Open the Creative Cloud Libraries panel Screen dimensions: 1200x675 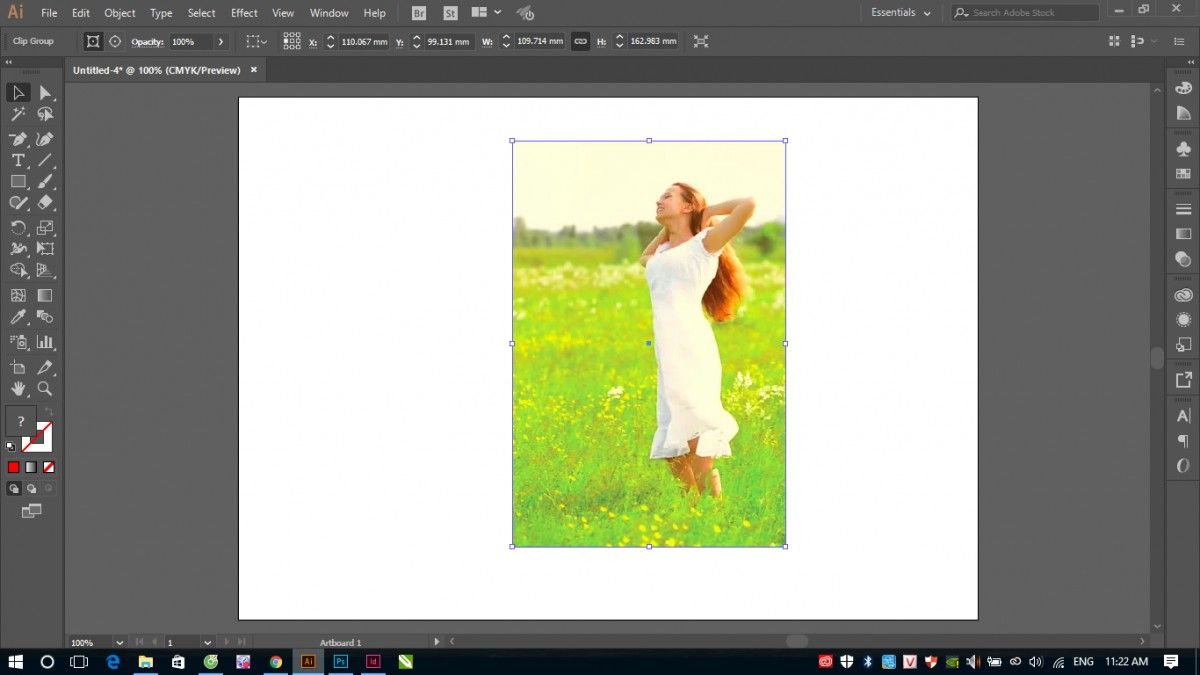tap(1184, 295)
